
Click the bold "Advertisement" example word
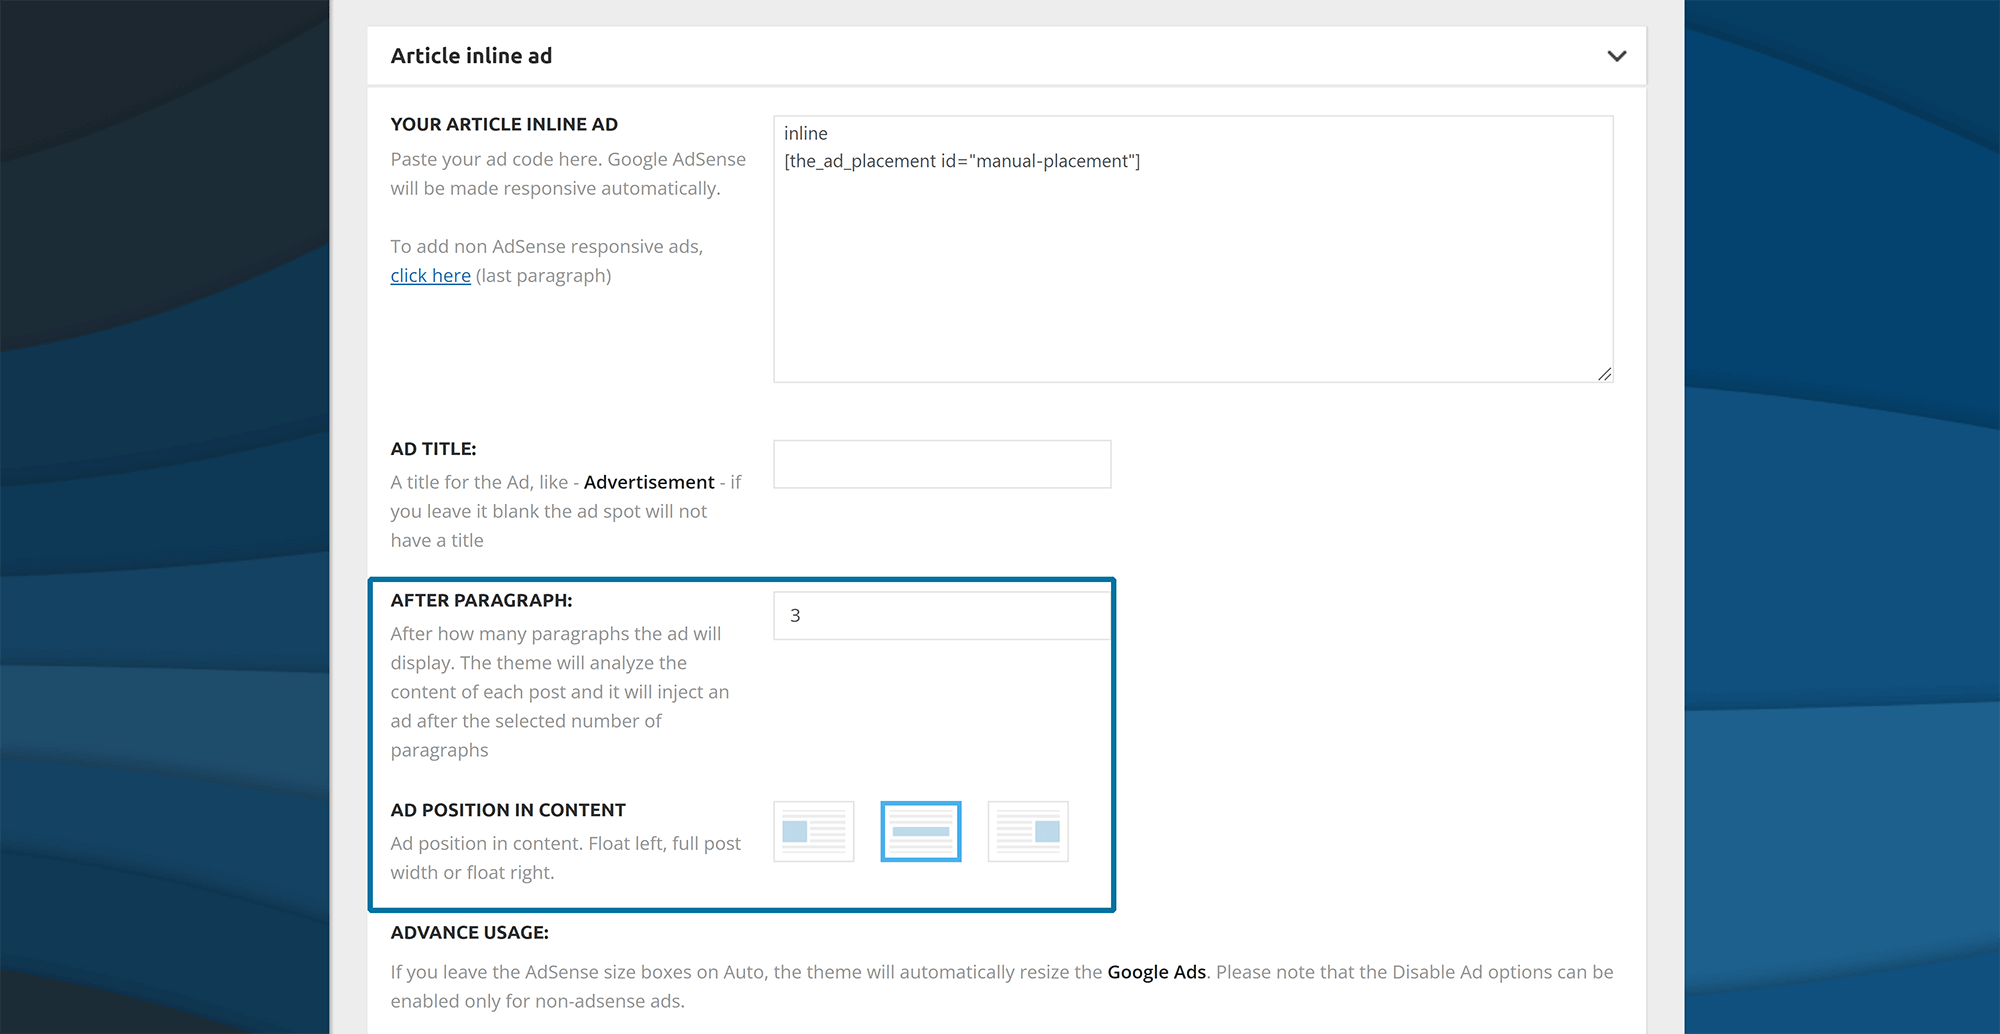pyautogui.click(x=649, y=482)
